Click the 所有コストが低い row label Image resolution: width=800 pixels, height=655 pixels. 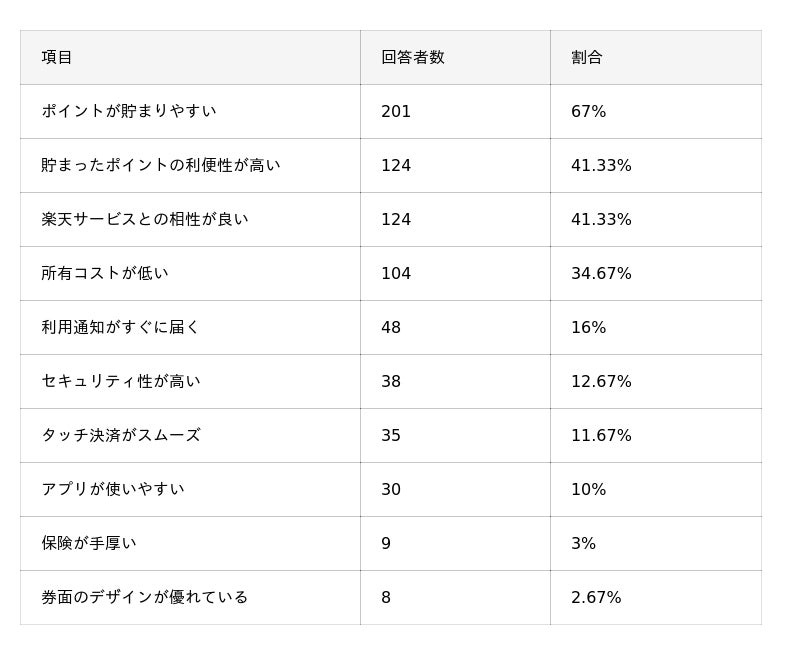click(x=105, y=273)
